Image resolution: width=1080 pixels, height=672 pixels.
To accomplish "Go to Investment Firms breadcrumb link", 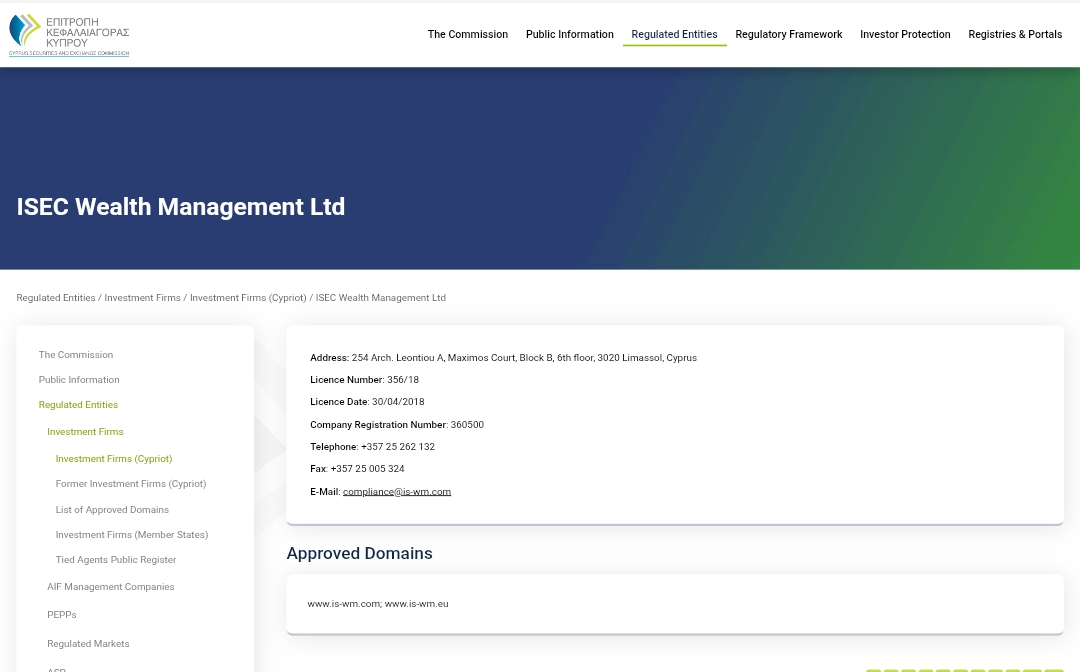I will (143, 298).
